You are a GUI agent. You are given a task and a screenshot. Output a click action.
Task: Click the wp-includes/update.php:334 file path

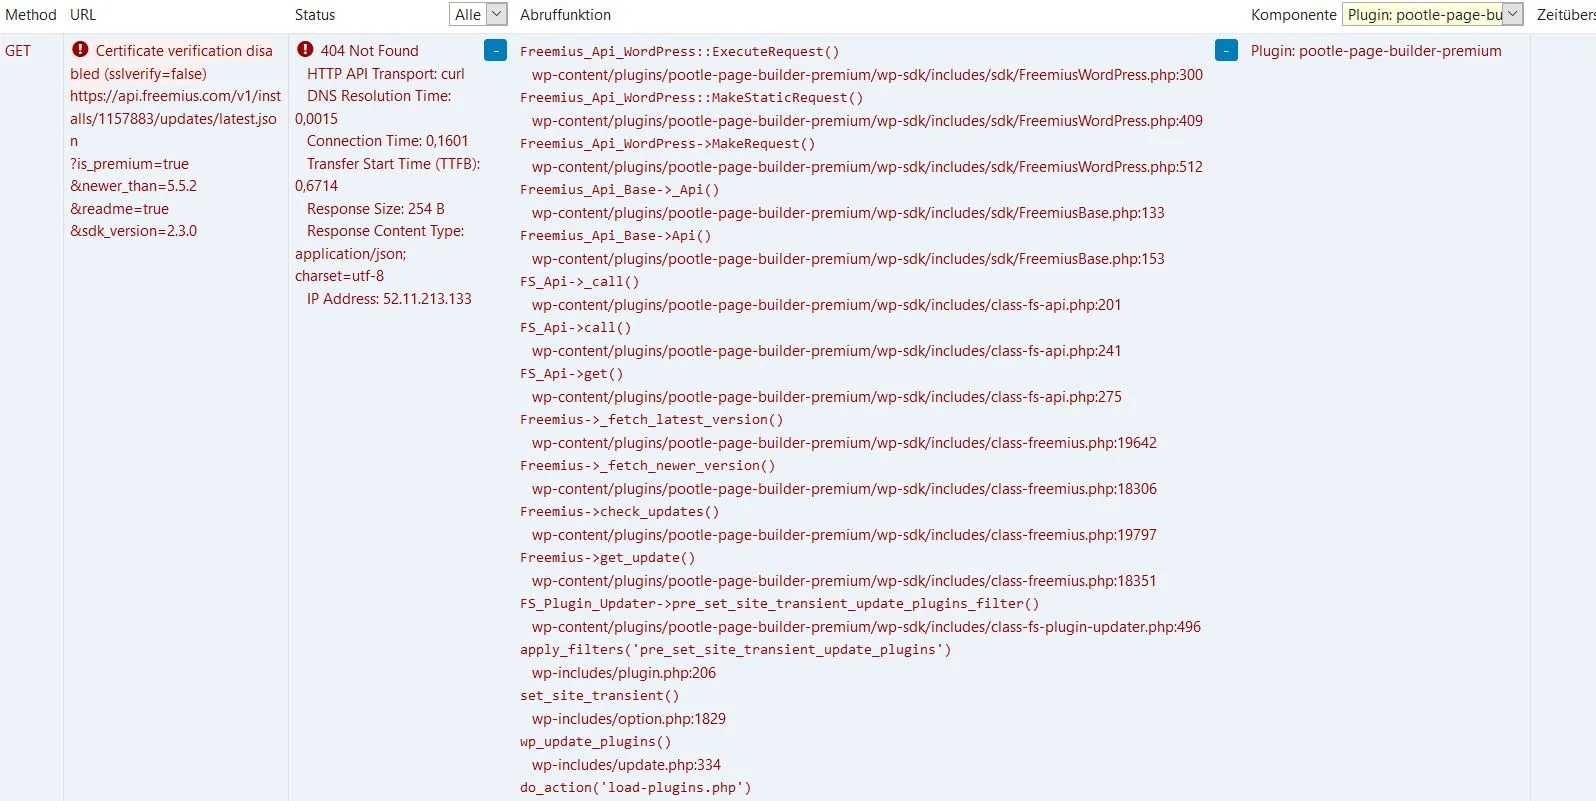626,765
